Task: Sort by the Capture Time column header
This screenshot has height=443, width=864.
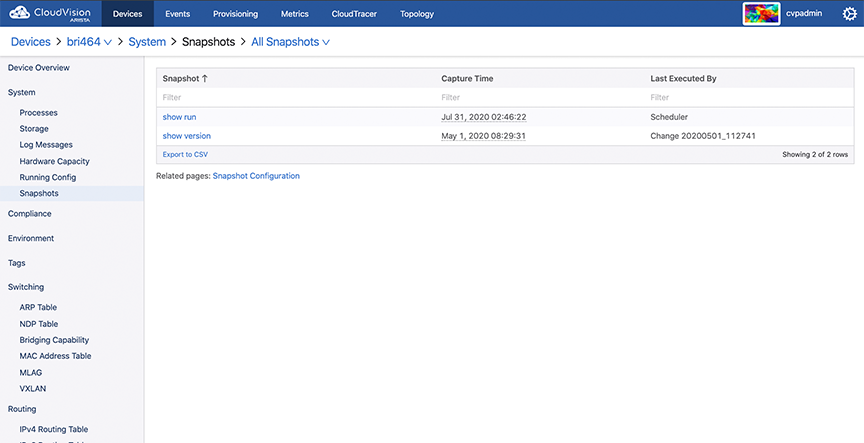Action: 467,79
